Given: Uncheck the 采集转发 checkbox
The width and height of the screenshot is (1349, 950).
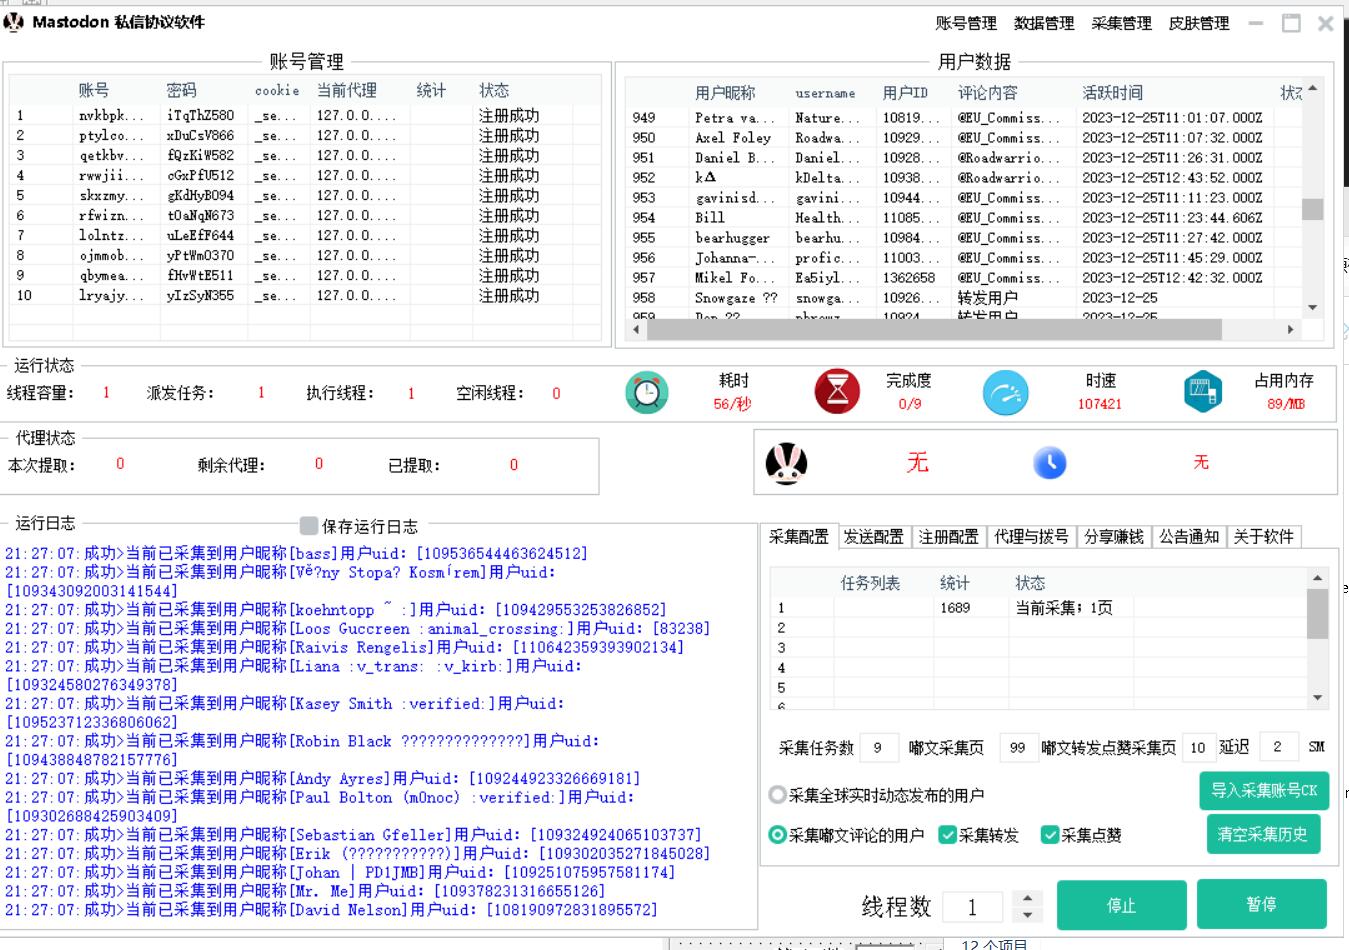Looking at the screenshot, I should [x=947, y=835].
